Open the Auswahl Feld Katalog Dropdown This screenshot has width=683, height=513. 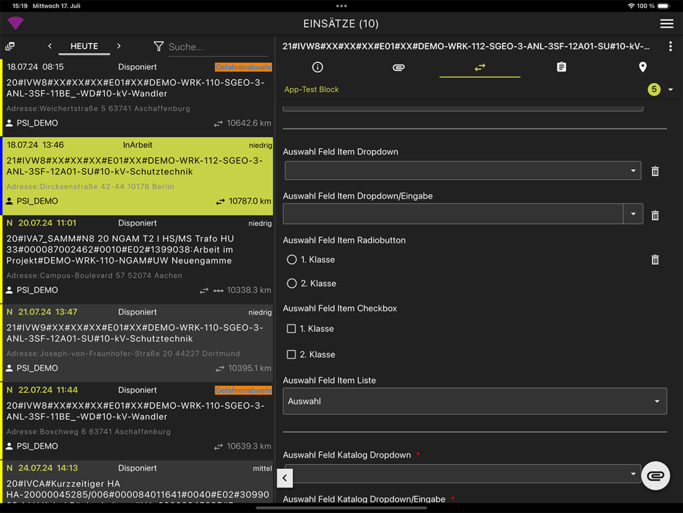(x=463, y=474)
